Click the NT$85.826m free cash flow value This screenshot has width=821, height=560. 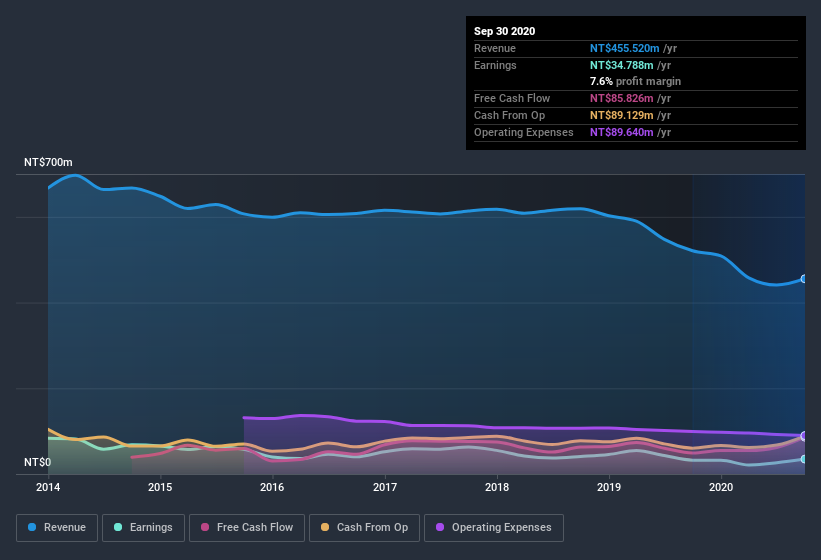[x=622, y=98]
